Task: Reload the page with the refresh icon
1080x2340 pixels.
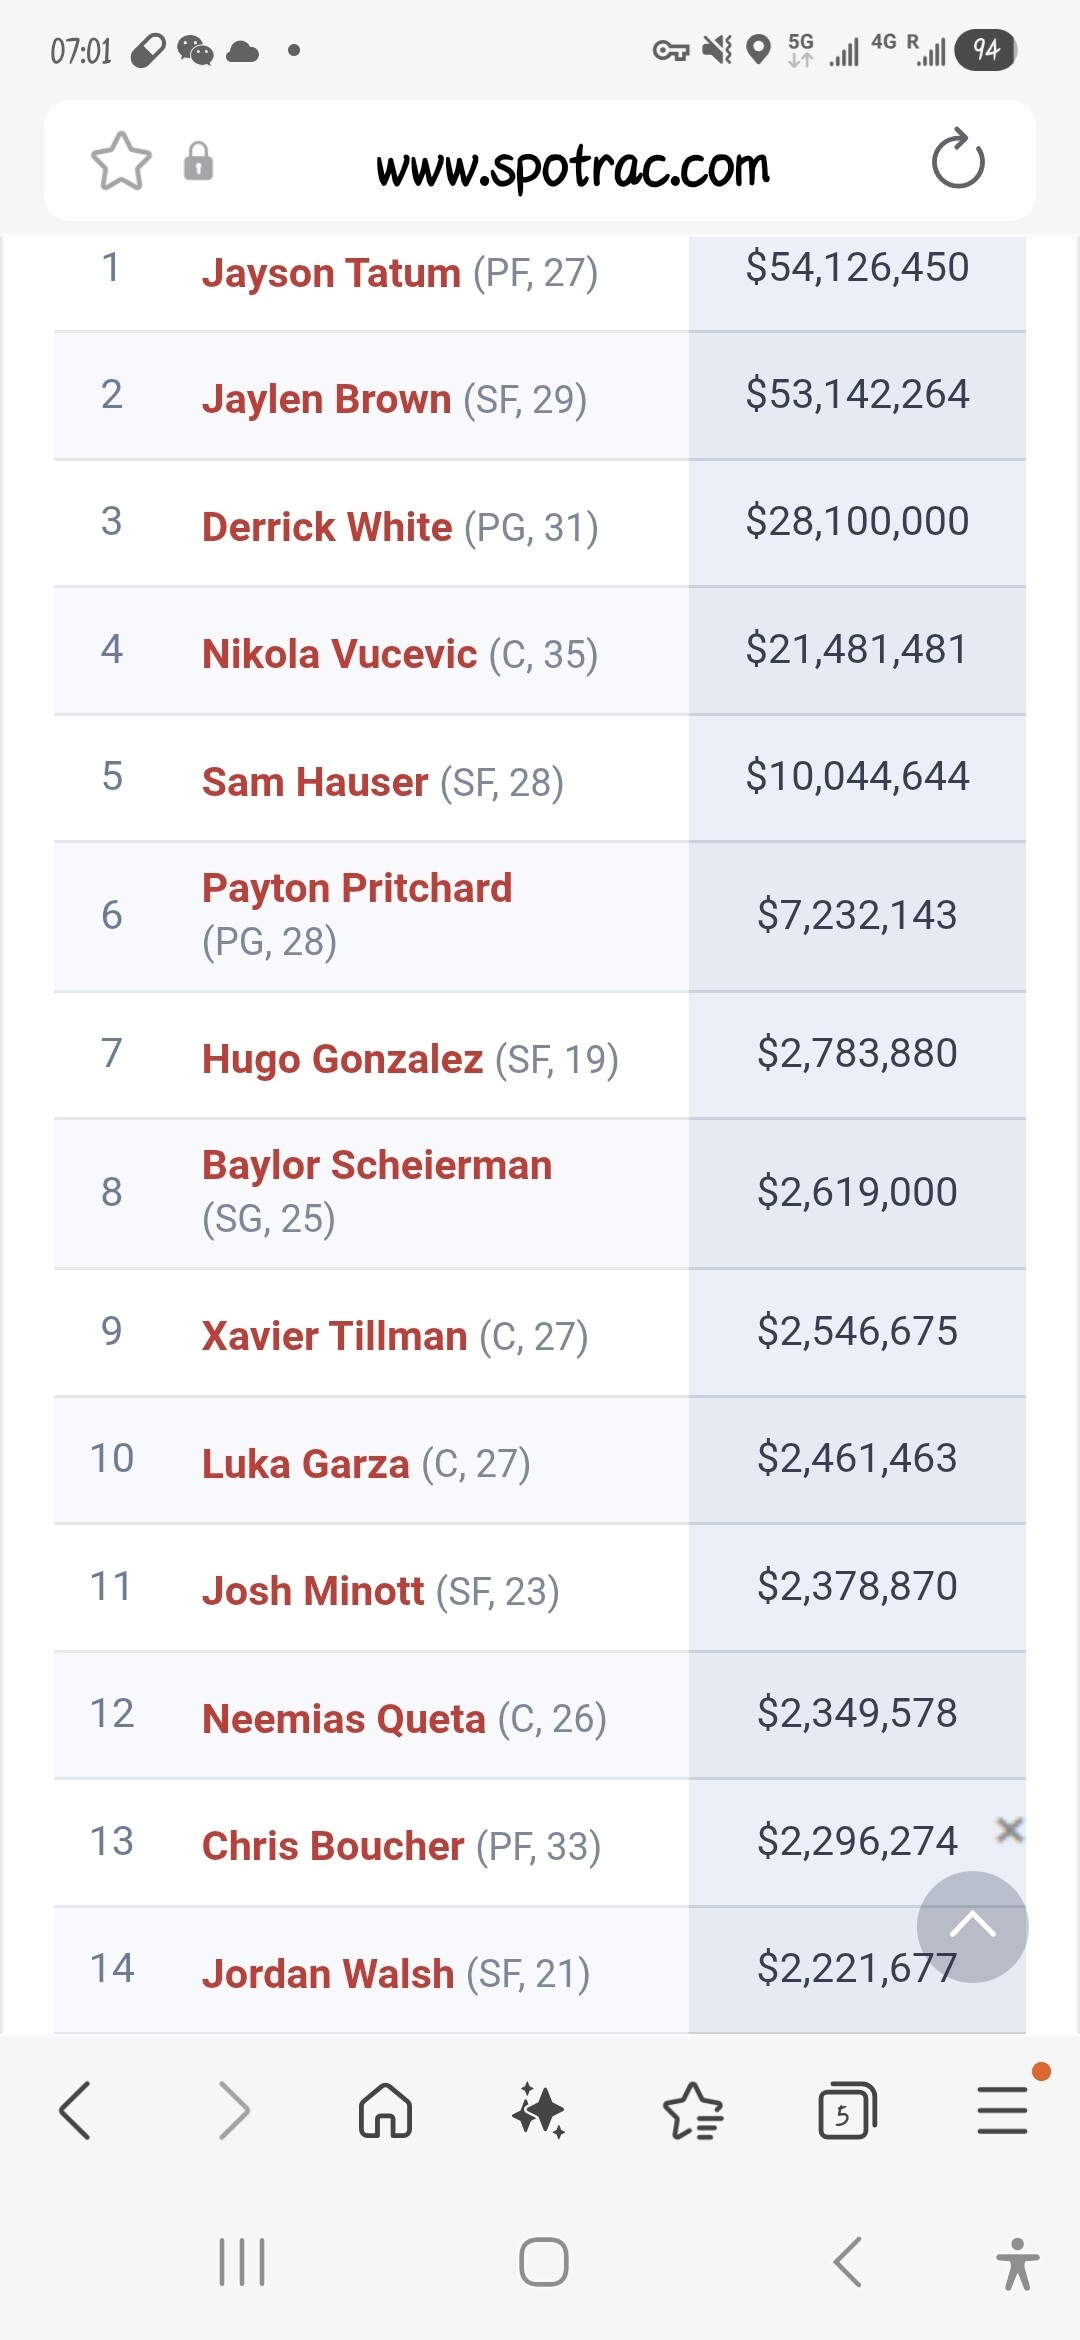Action: [x=958, y=160]
